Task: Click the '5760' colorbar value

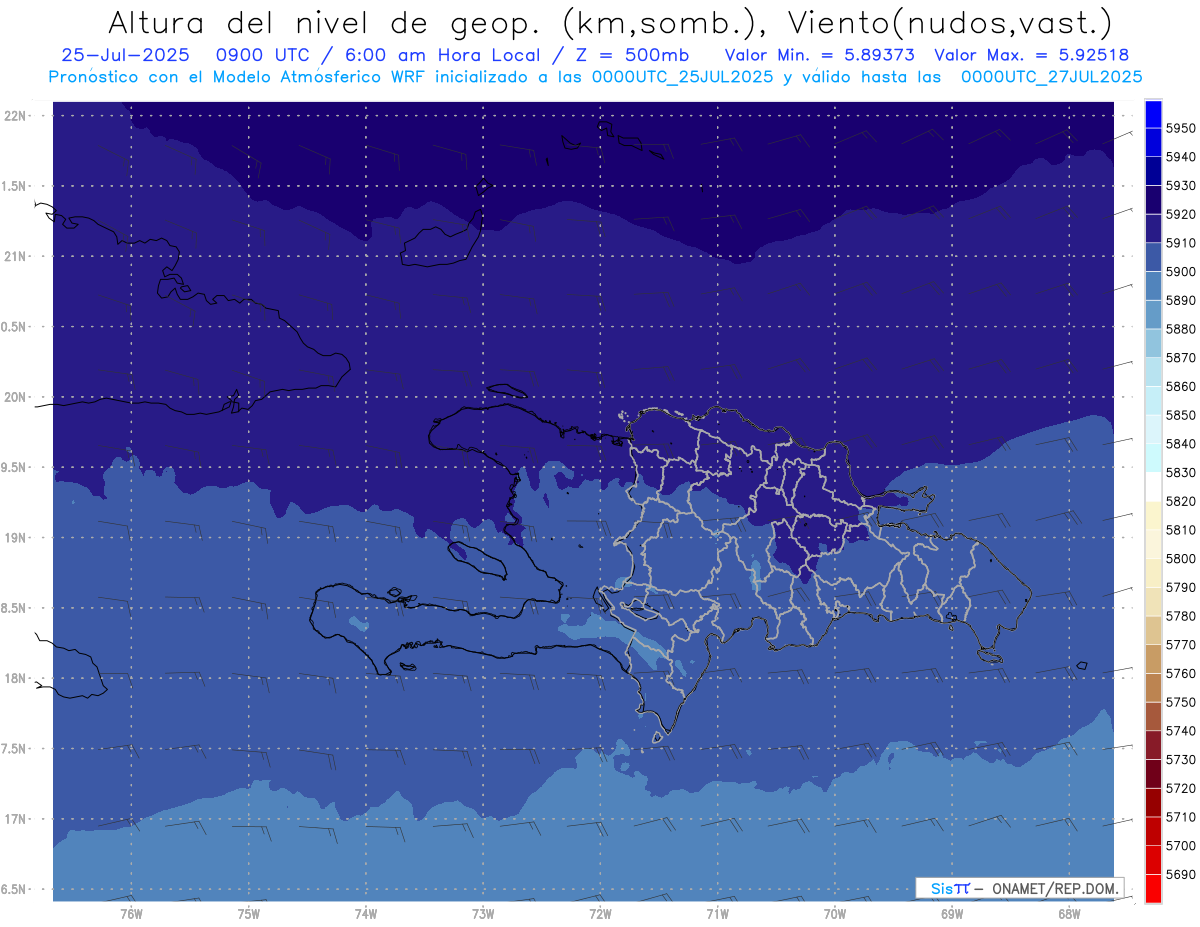Action: [1181, 673]
